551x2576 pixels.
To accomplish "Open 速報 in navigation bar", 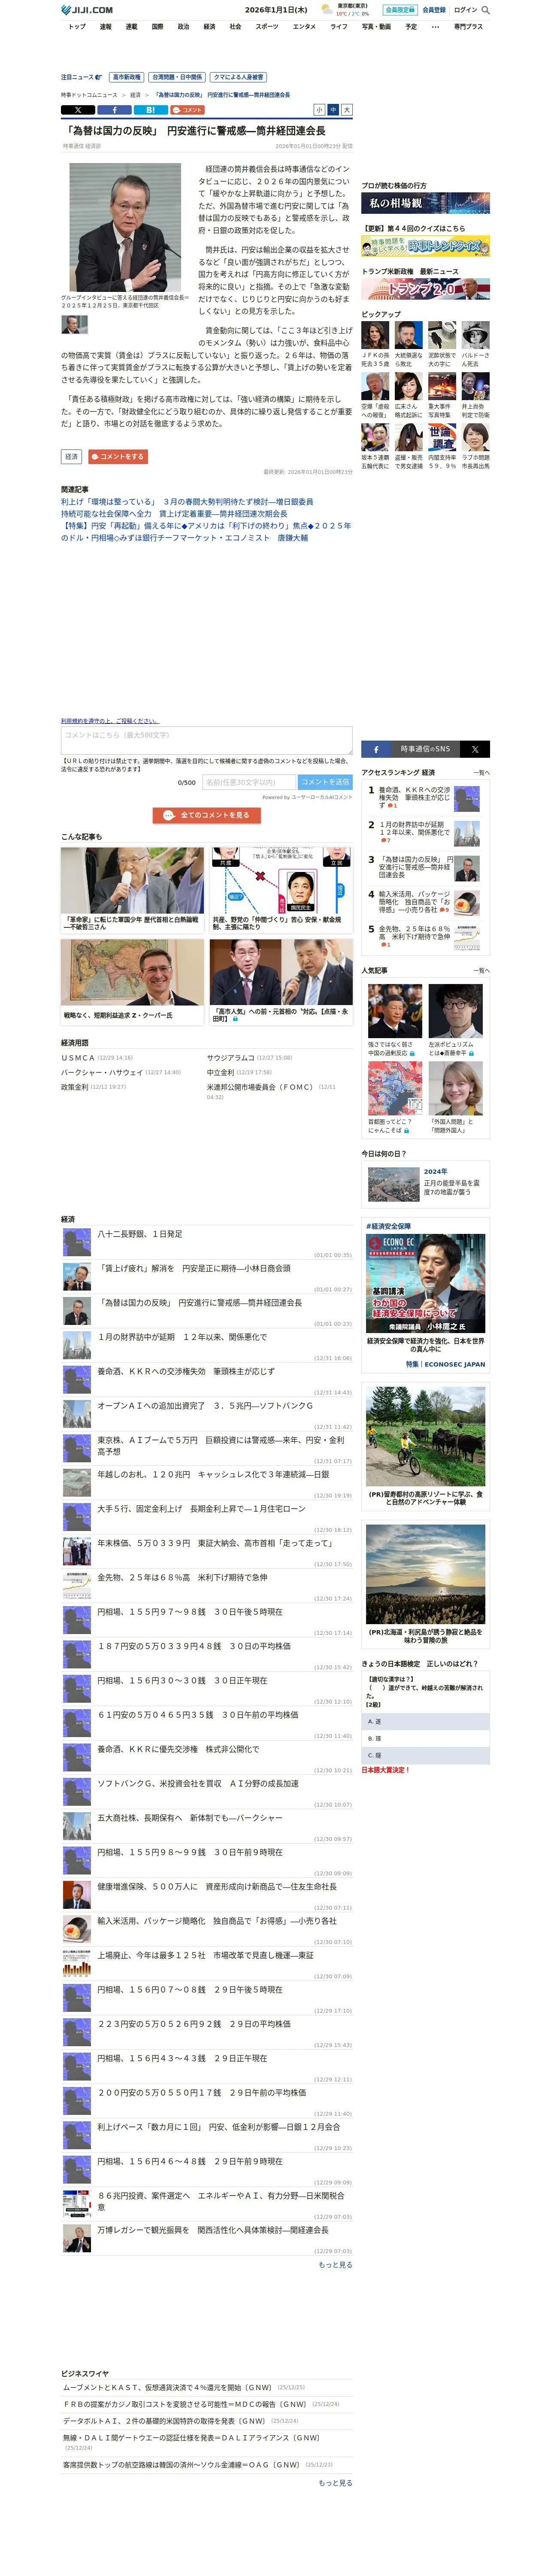I will [105, 27].
